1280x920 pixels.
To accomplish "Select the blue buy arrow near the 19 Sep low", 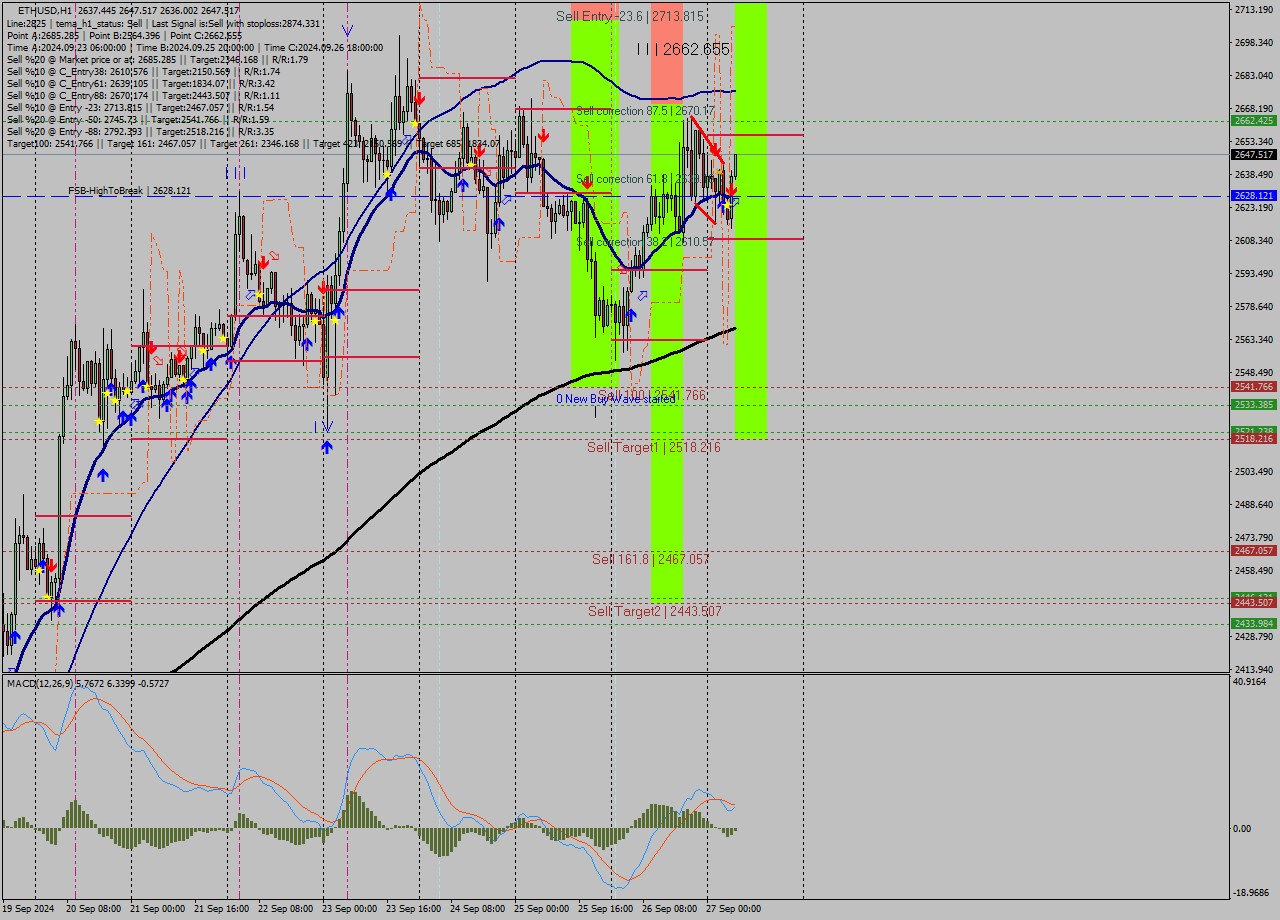I will click(x=15, y=637).
